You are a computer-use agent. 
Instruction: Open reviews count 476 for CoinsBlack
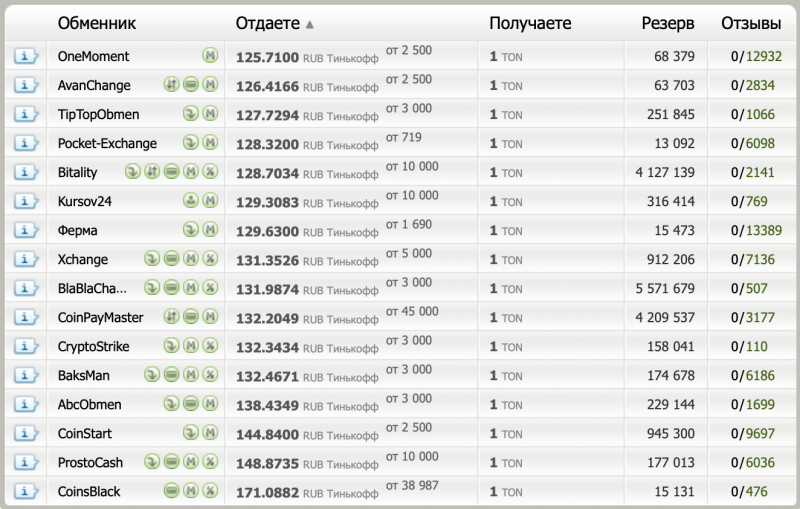[x=757, y=492]
